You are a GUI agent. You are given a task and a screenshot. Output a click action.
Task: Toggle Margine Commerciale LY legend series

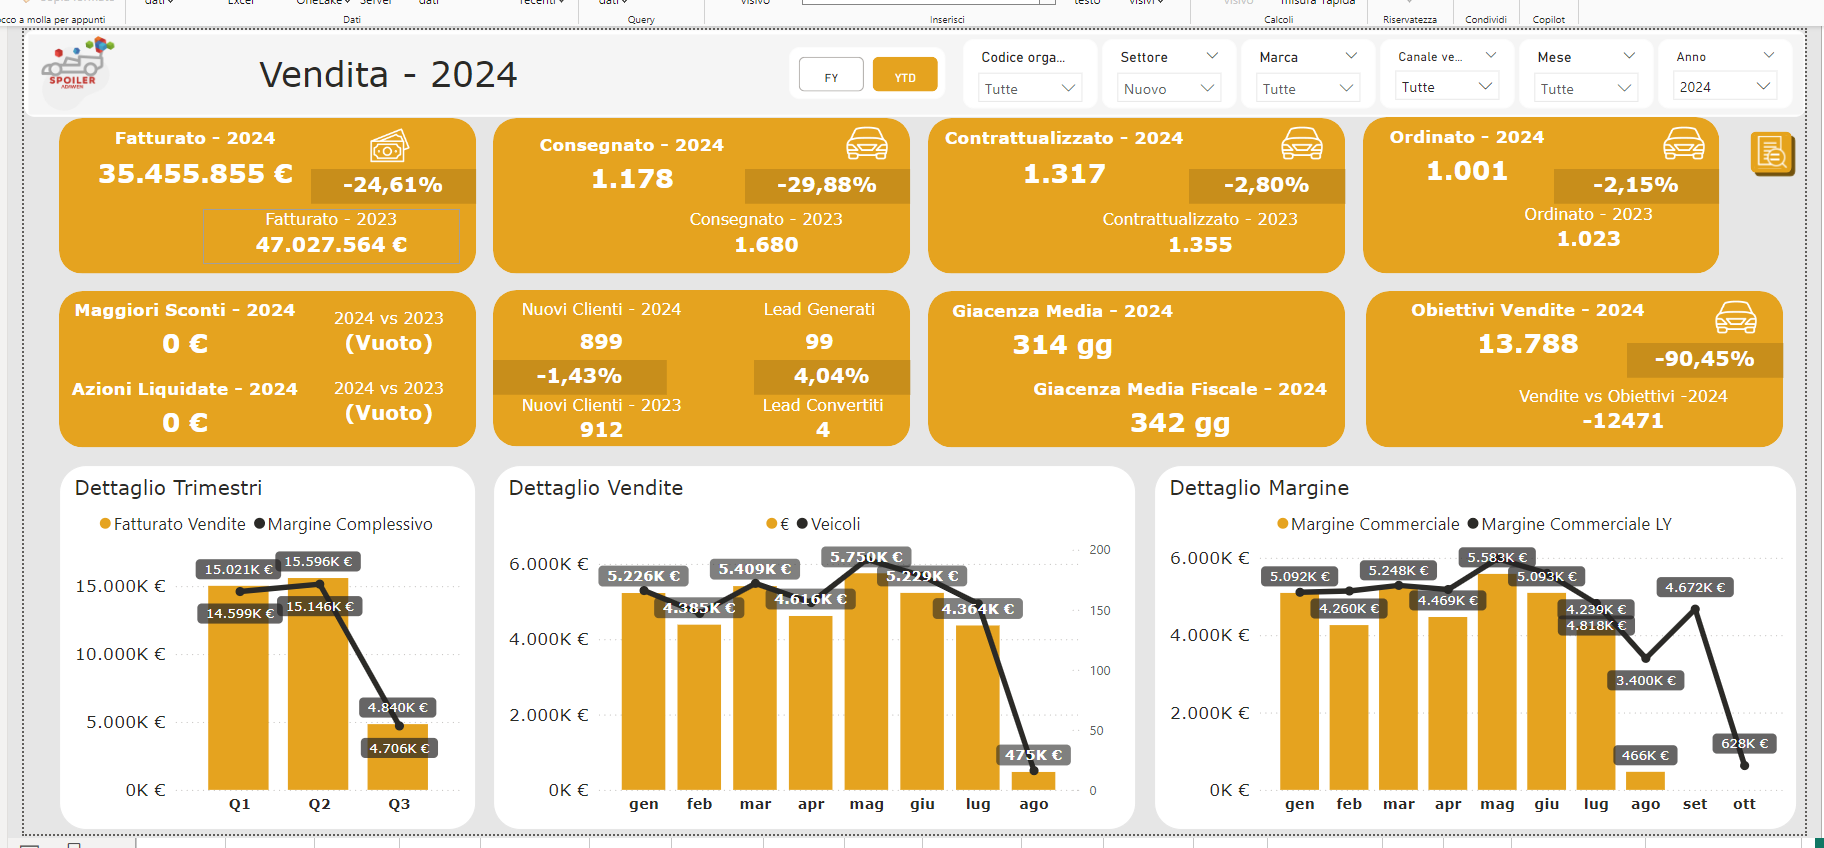pos(1570,524)
